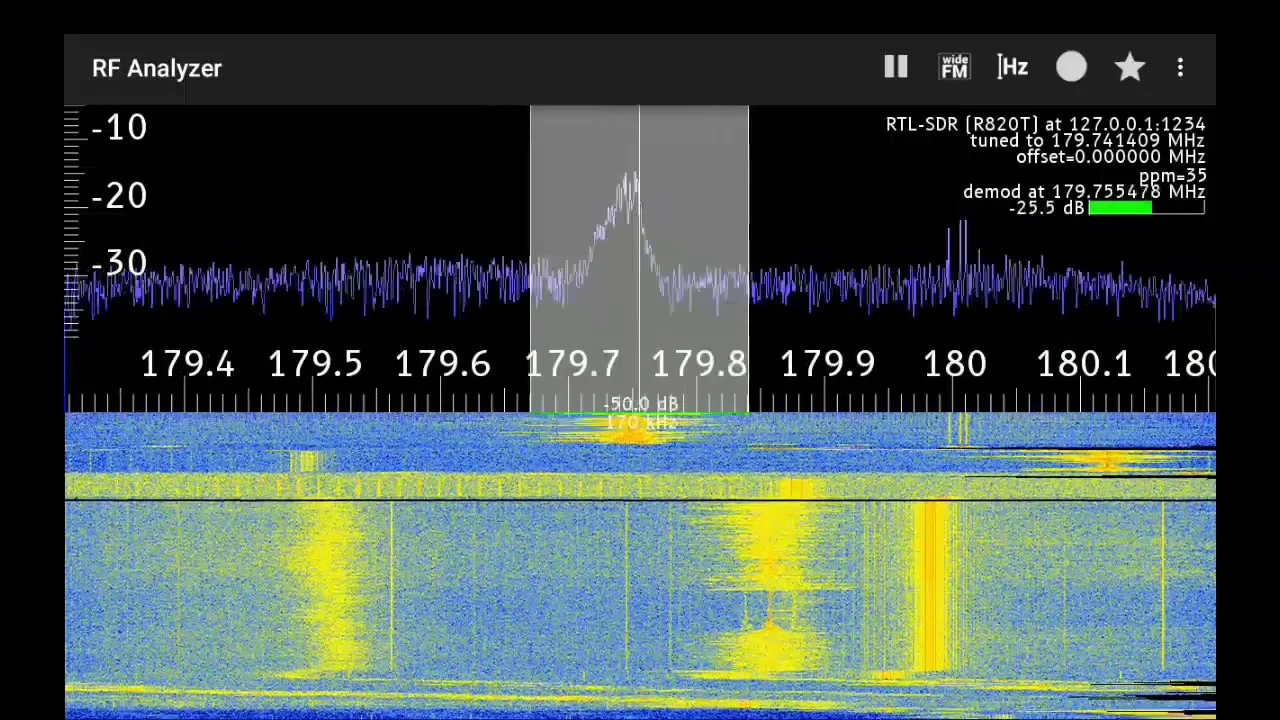This screenshot has width=1280, height=720.
Task: Click the 'tuned to 179.741409 MHz' text
Action: tap(1087, 141)
